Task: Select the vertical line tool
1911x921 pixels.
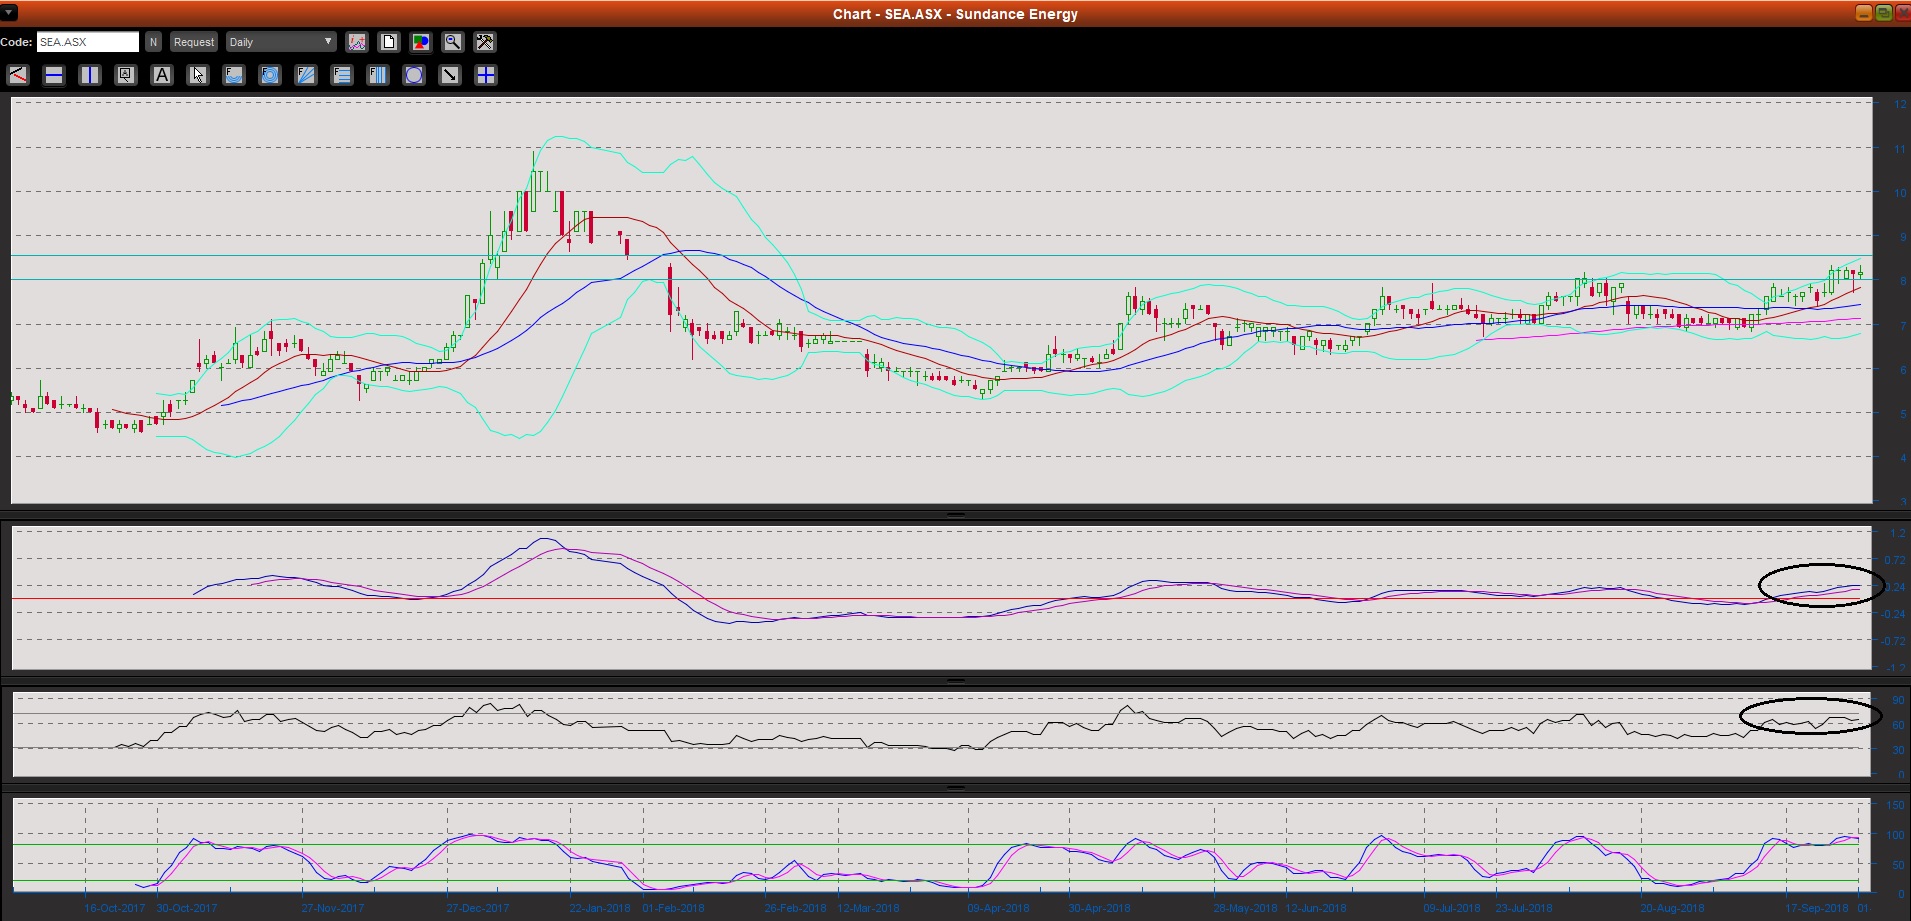Action: (90, 75)
